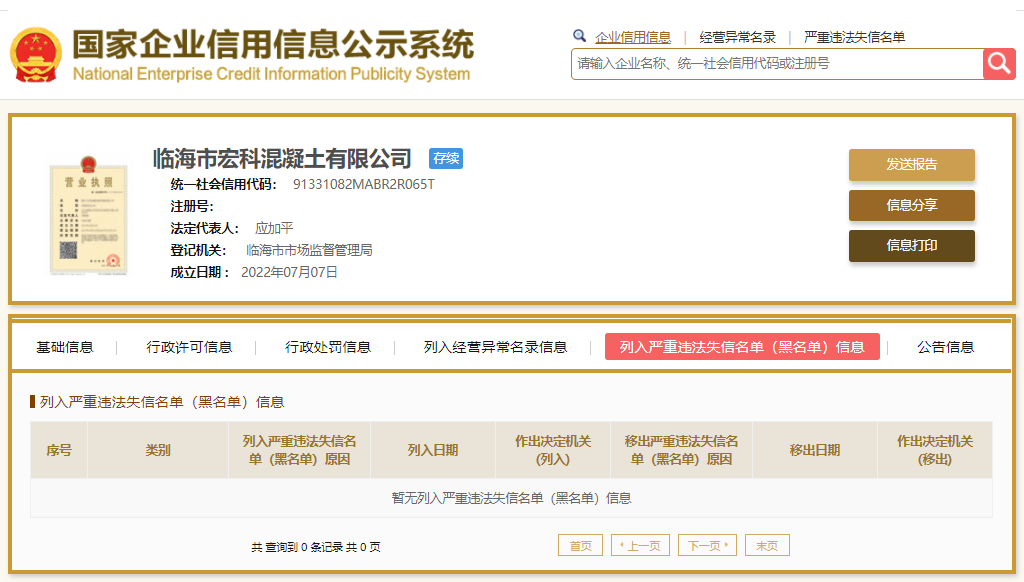Click the small magnifier icon beside 企业信用信息

(579, 36)
